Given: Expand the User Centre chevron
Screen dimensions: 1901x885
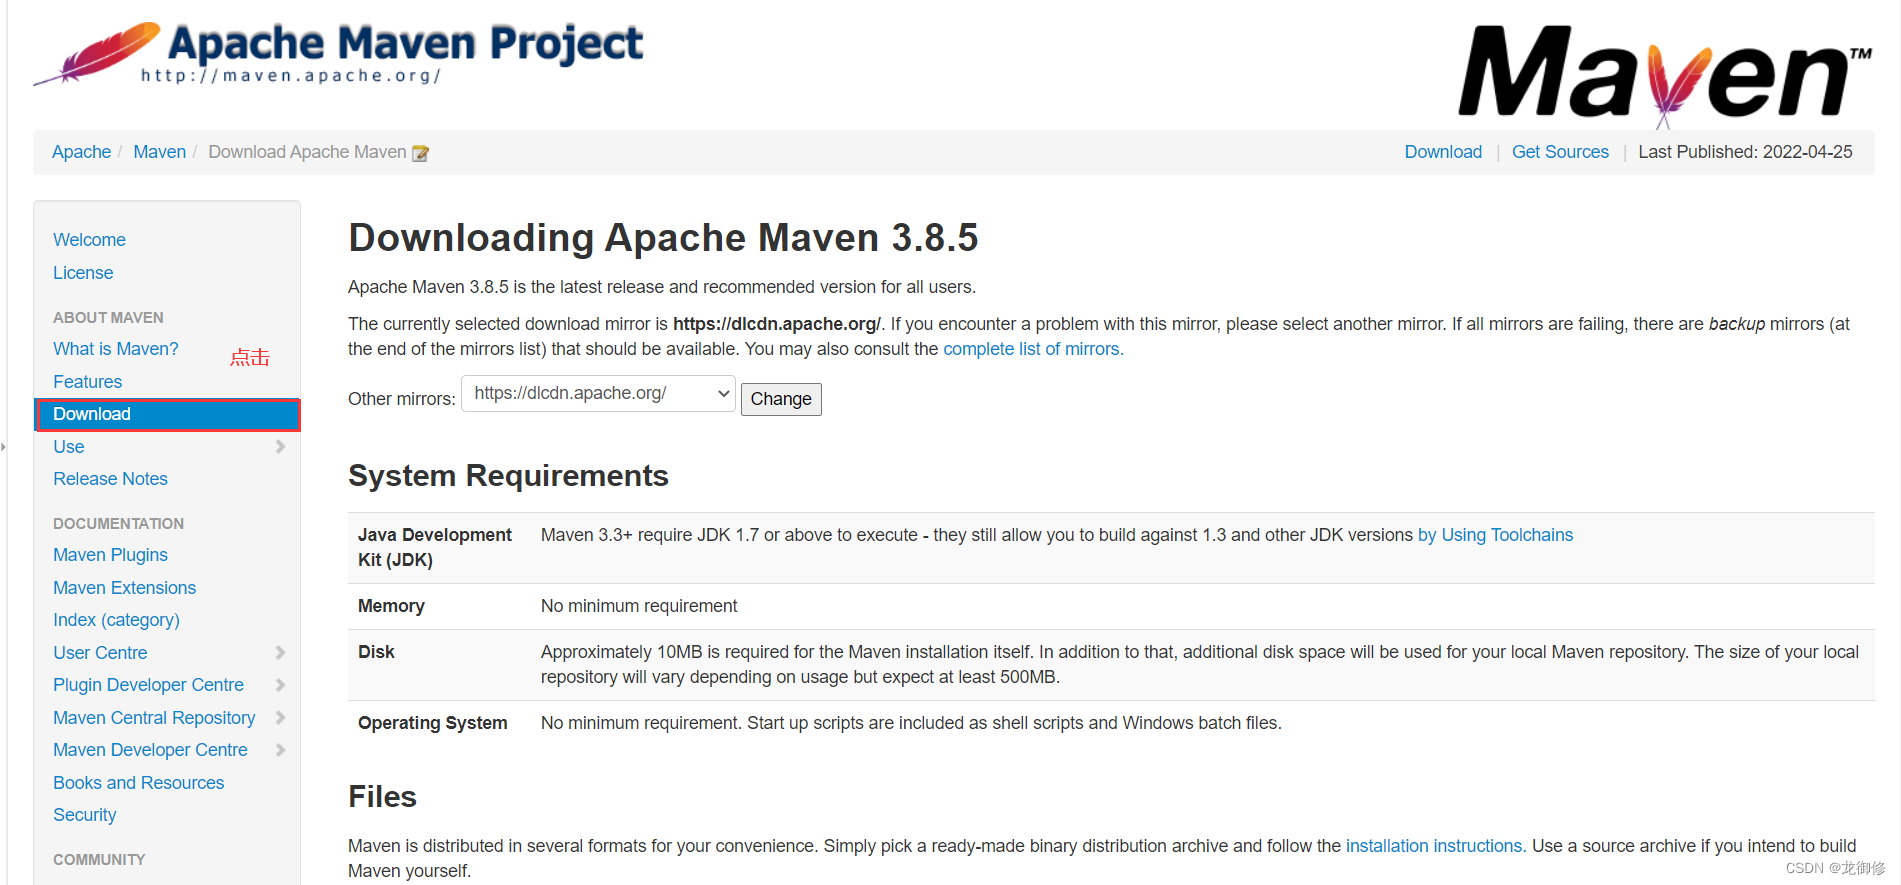Looking at the screenshot, I should pos(280,653).
